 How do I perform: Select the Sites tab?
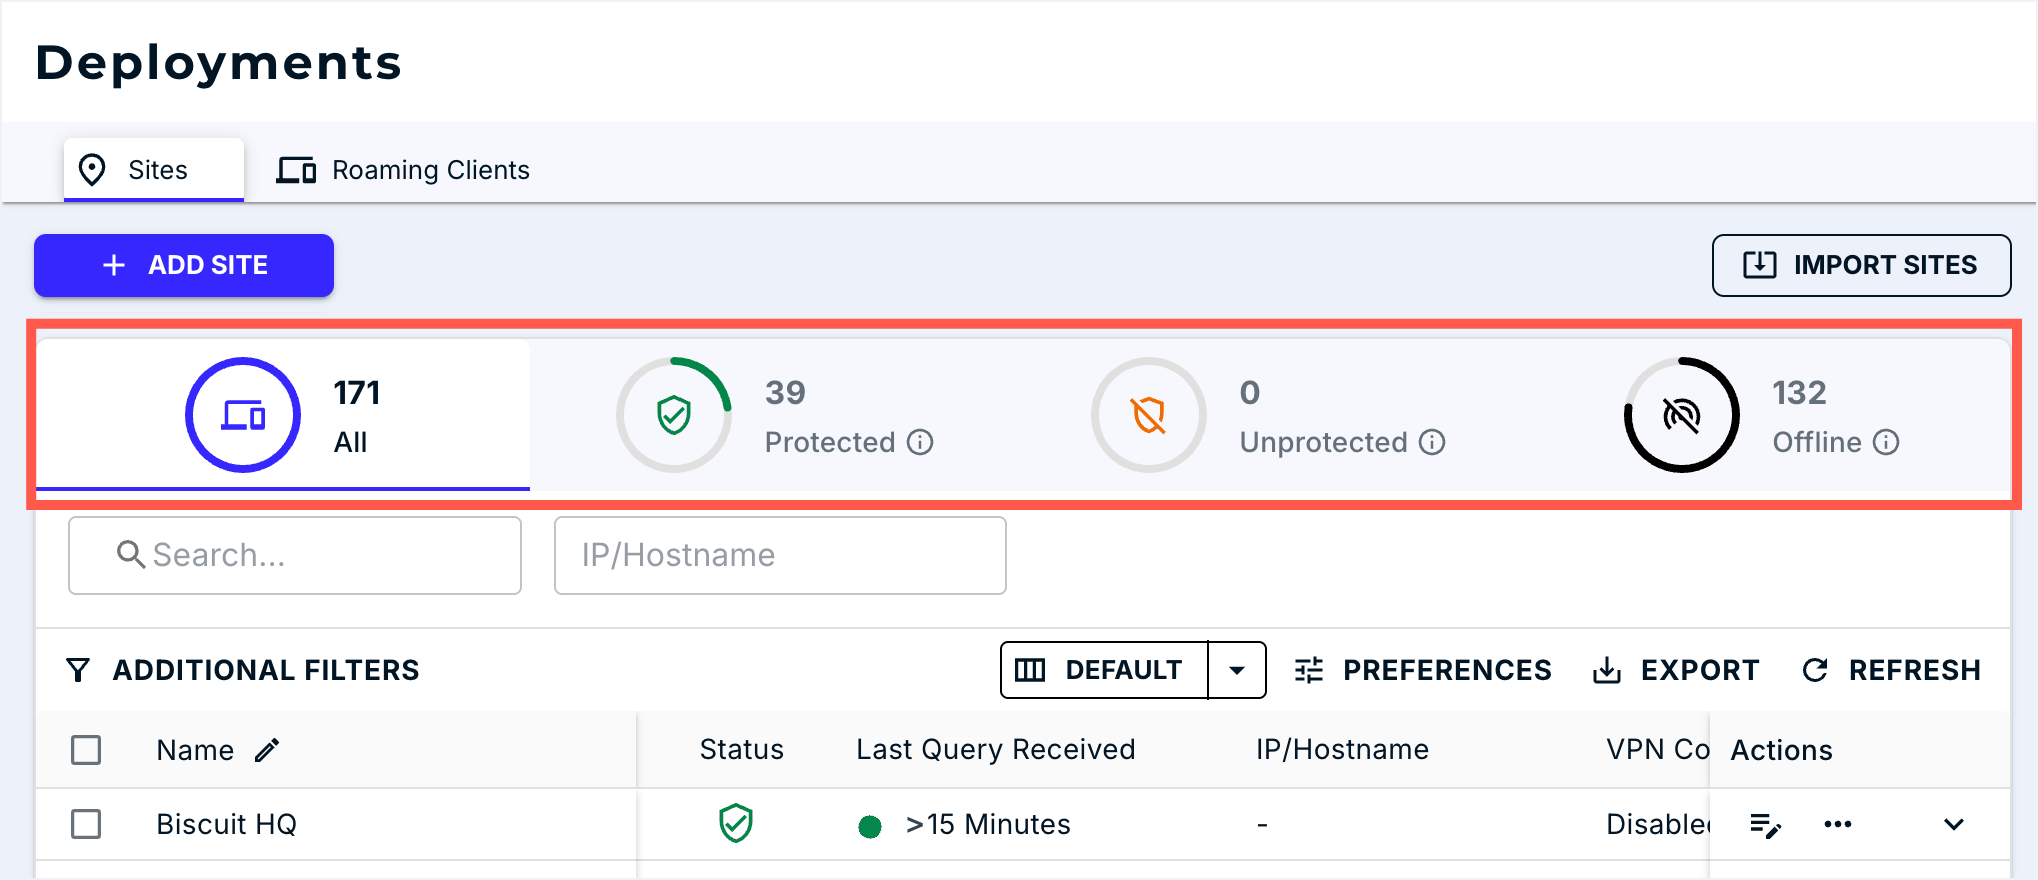click(x=154, y=170)
